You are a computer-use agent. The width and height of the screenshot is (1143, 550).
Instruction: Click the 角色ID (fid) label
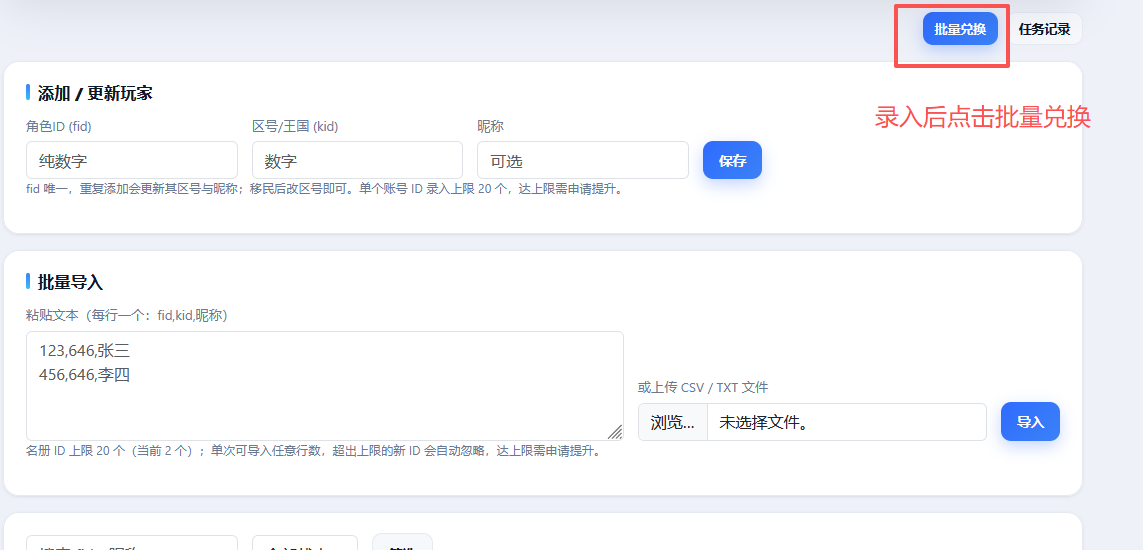click(x=59, y=127)
